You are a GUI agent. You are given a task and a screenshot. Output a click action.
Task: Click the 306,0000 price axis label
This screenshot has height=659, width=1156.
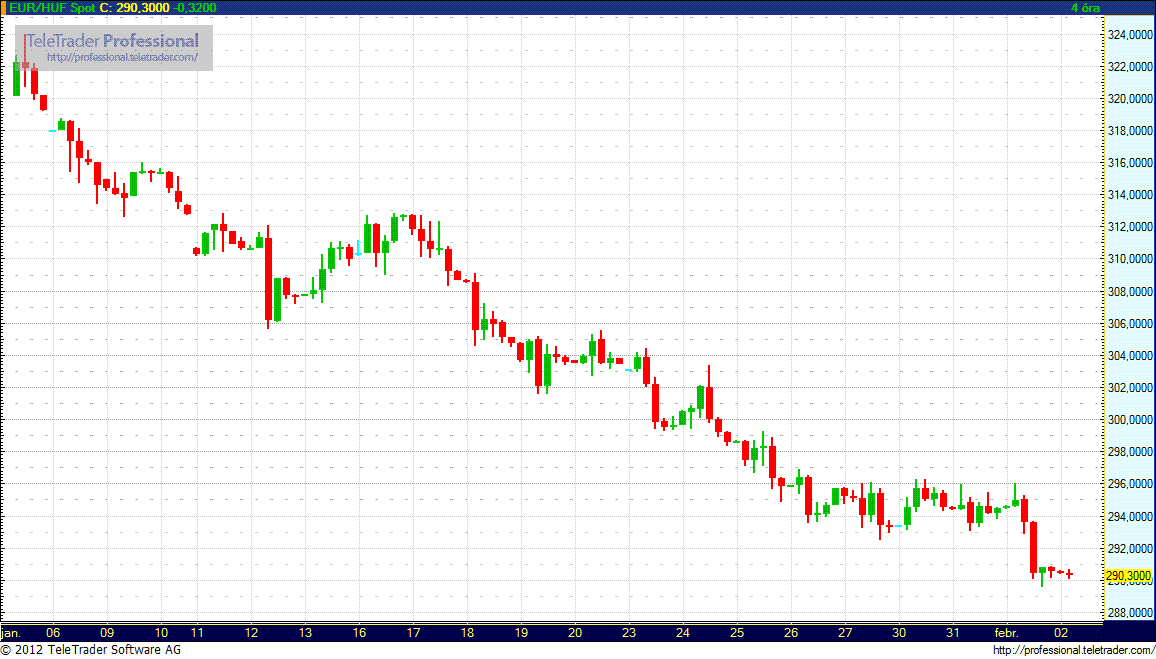click(1129, 323)
